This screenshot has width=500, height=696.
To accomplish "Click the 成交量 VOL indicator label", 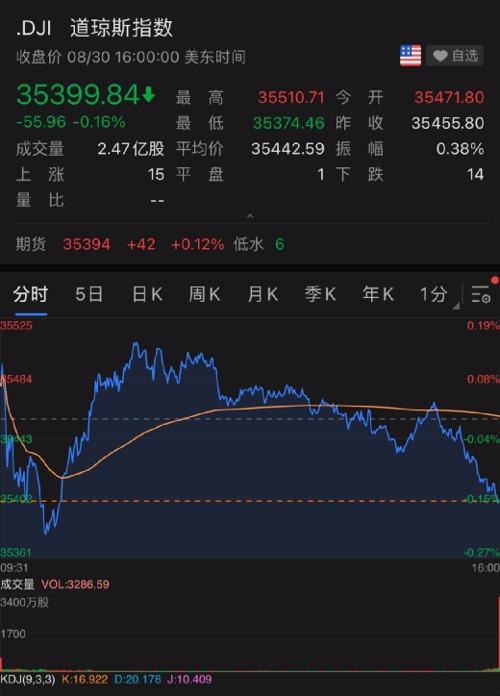I will pyautogui.click(x=55, y=584).
